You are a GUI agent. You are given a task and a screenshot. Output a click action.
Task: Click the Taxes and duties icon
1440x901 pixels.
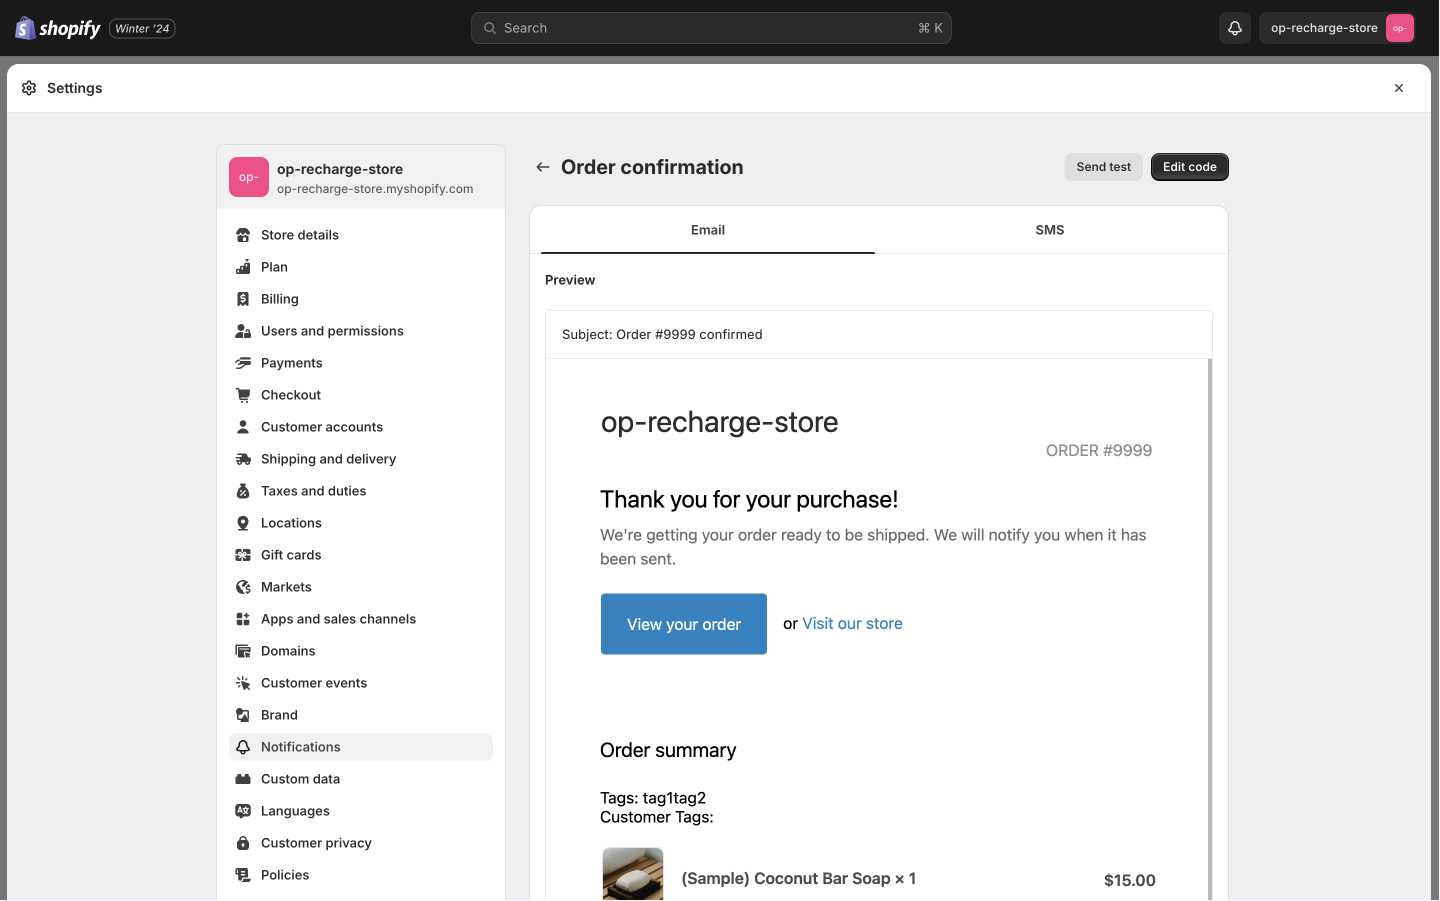(243, 491)
